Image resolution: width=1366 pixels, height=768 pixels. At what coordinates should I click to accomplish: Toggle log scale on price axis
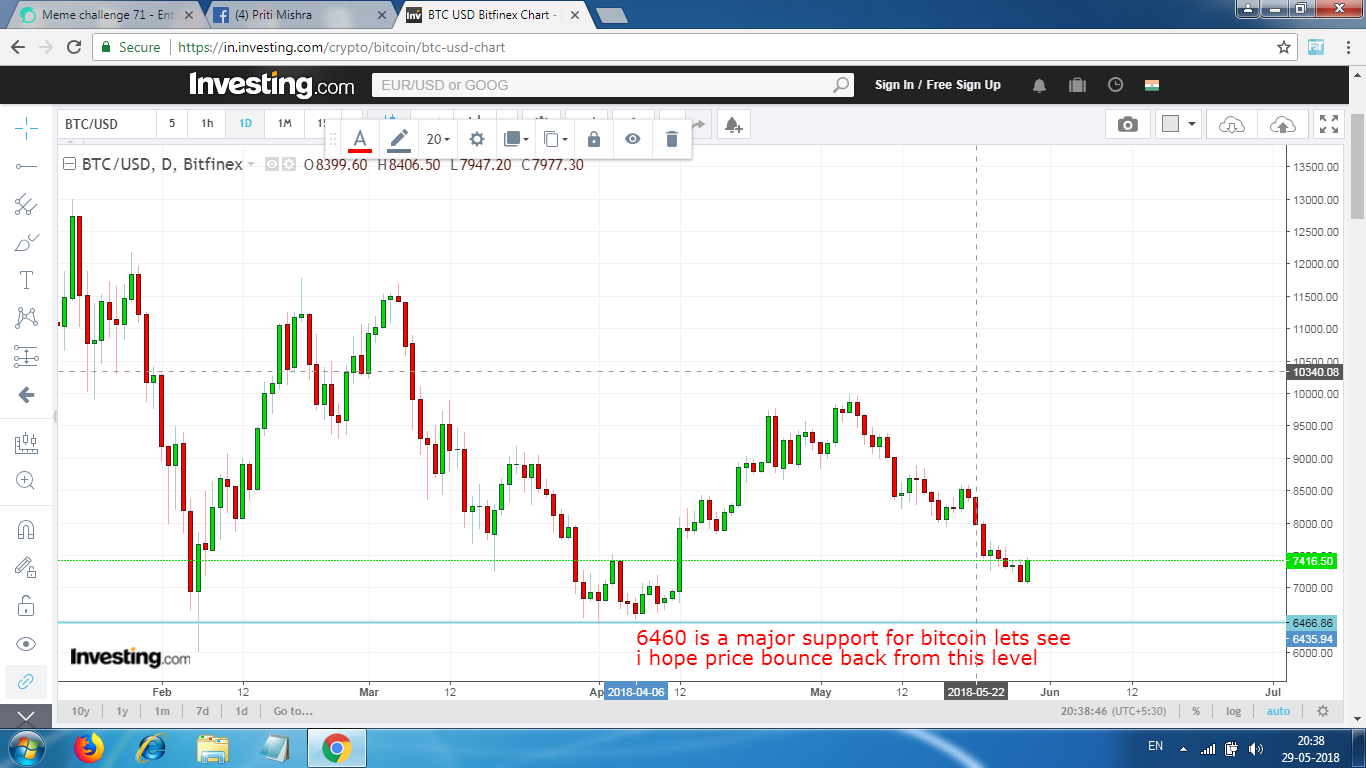click(x=1234, y=711)
